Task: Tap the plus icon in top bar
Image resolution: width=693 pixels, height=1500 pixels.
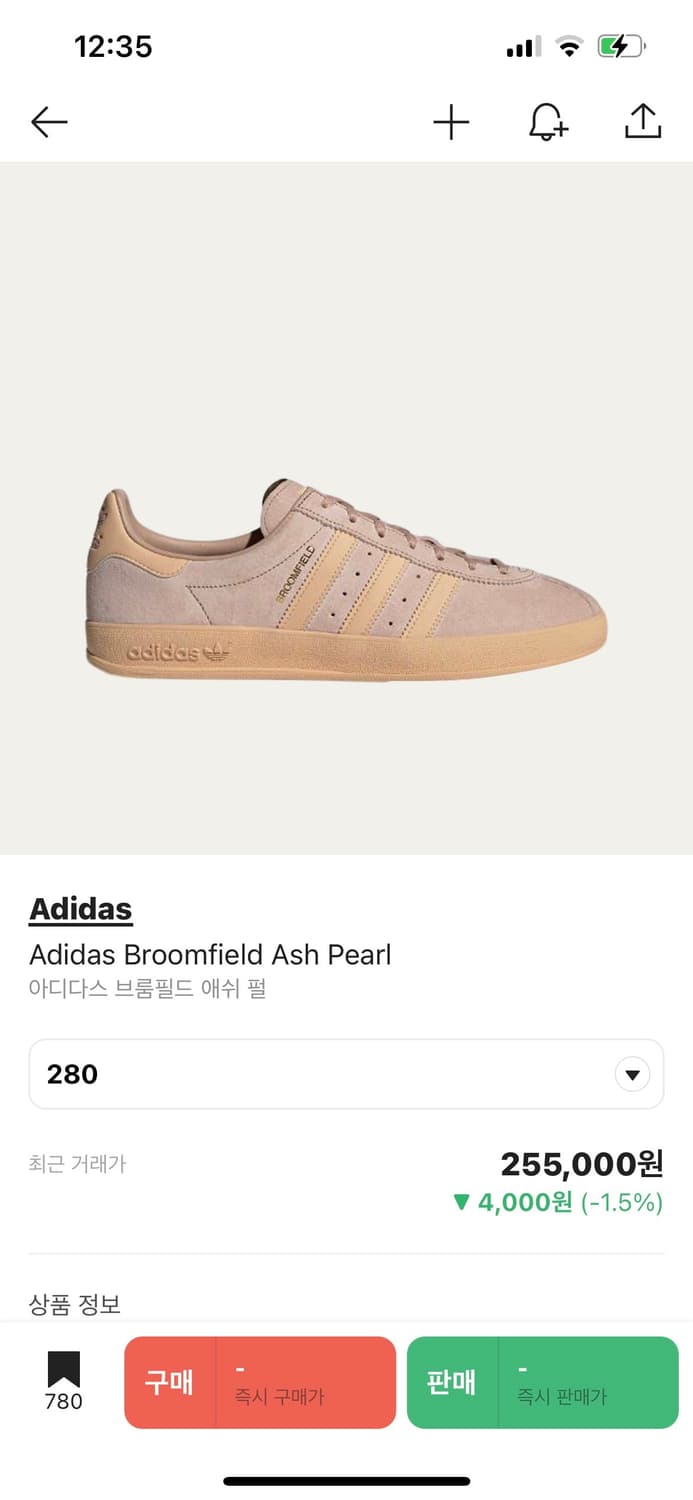Action: tap(451, 122)
